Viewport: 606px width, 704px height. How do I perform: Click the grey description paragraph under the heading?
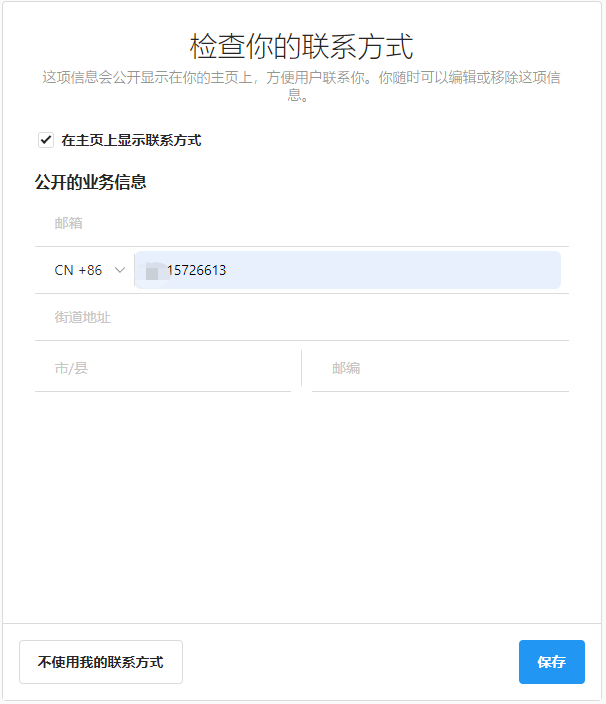tap(302, 86)
